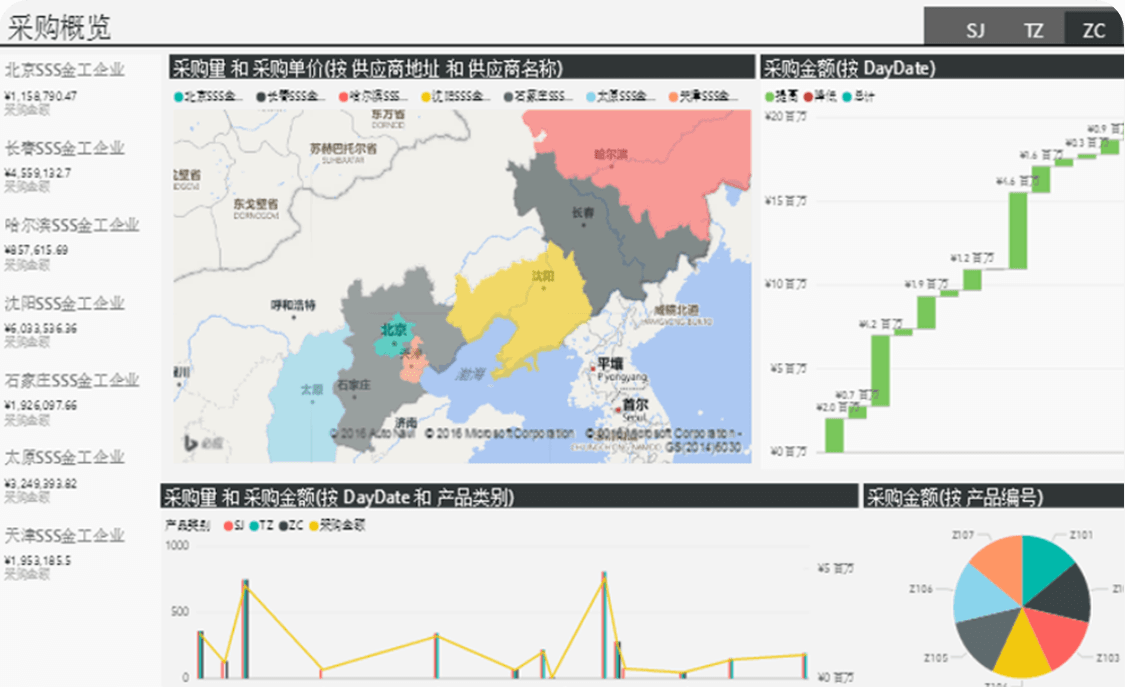The height and width of the screenshot is (687, 1125).
Task: Click the 采购金额(按 DayDate) chart title
Action: click(849, 68)
